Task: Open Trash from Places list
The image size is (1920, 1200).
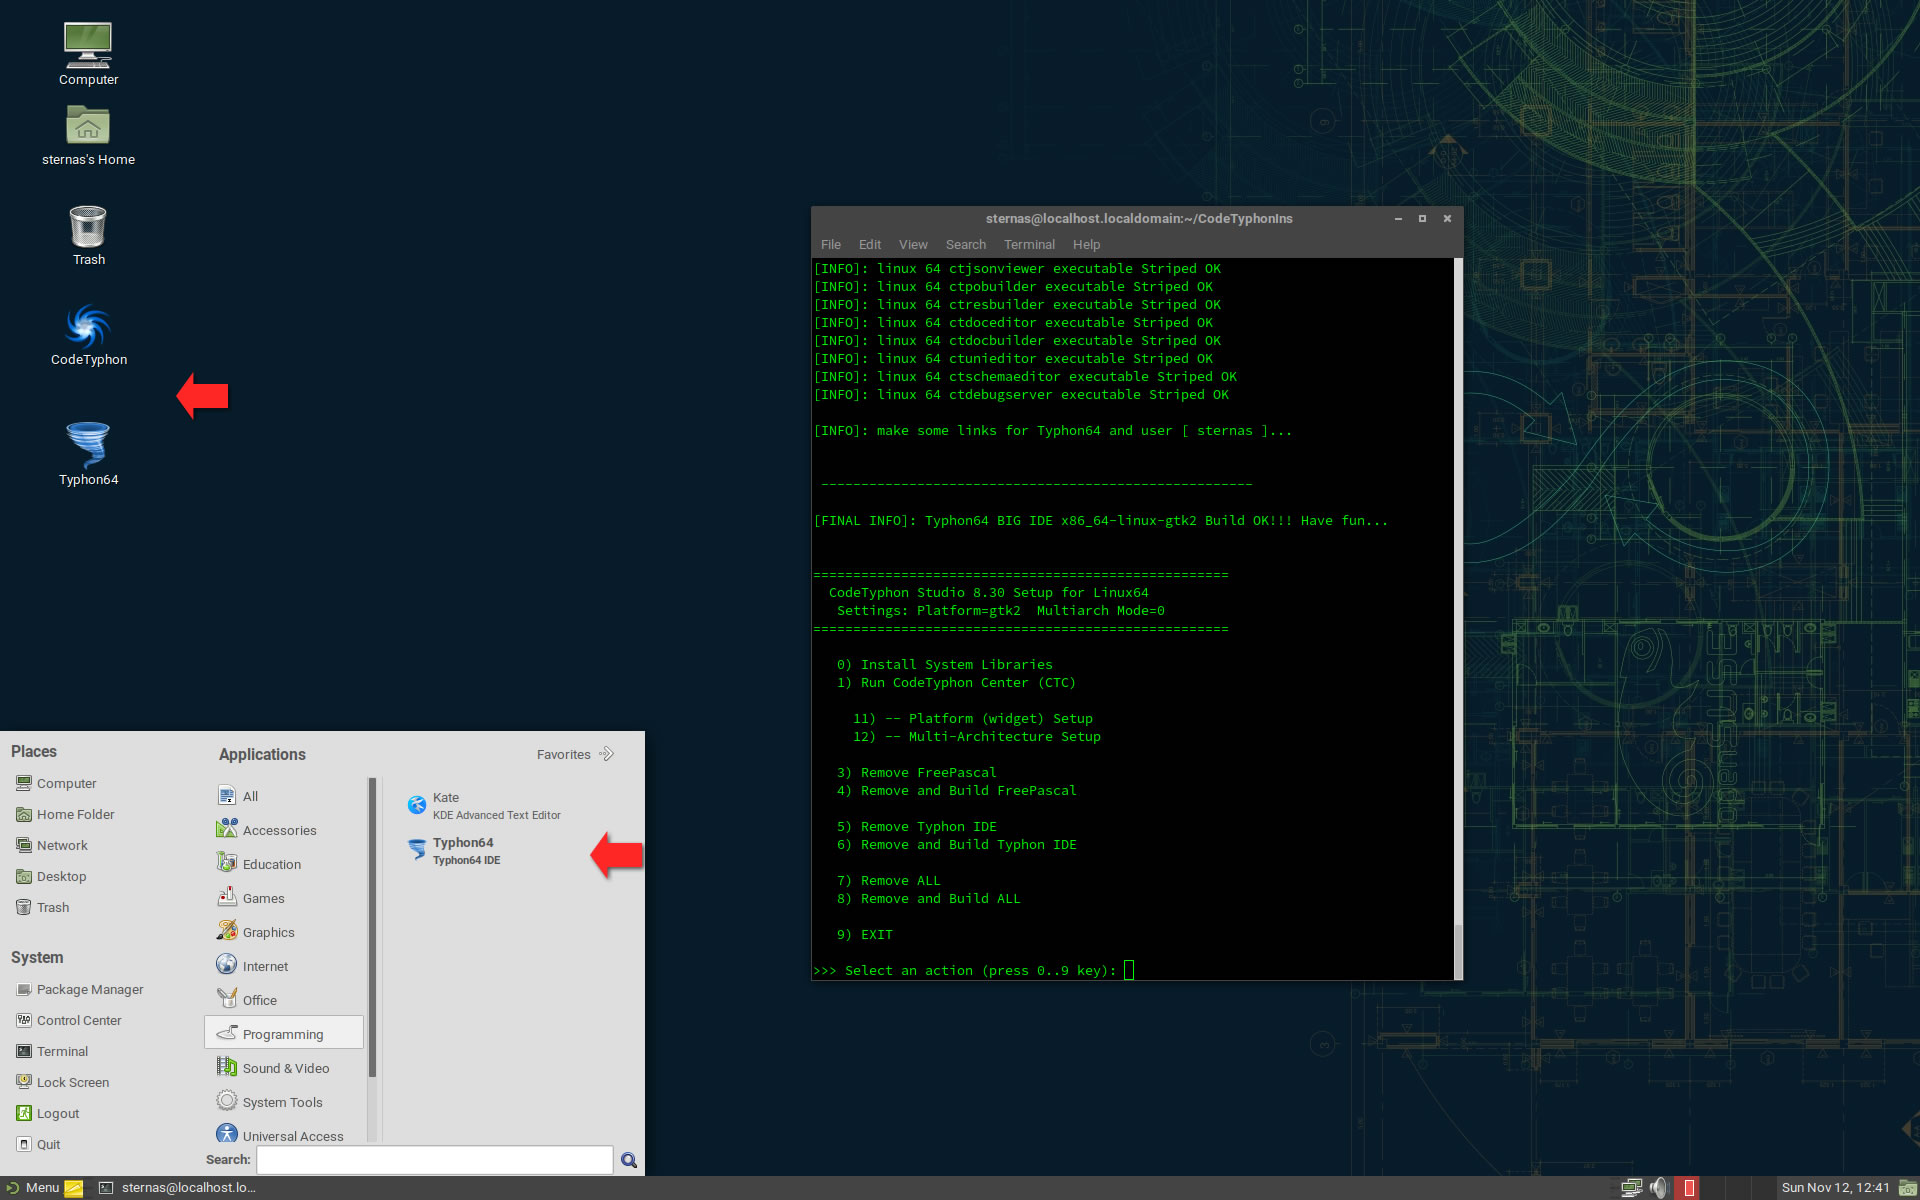Action: coord(43,907)
